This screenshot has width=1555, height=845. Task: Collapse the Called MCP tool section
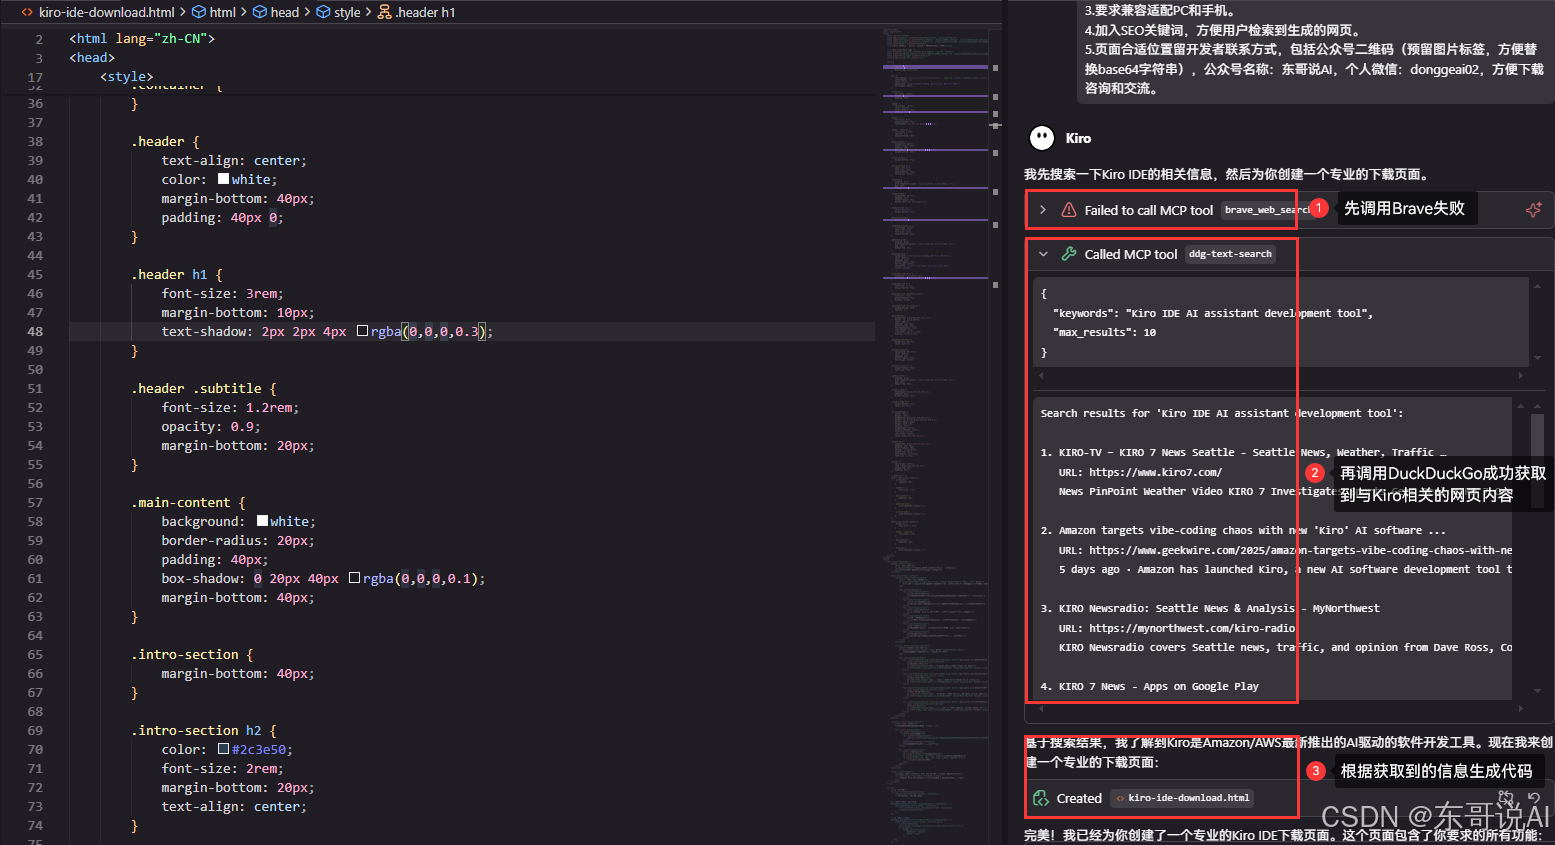[x=1043, y=254]
